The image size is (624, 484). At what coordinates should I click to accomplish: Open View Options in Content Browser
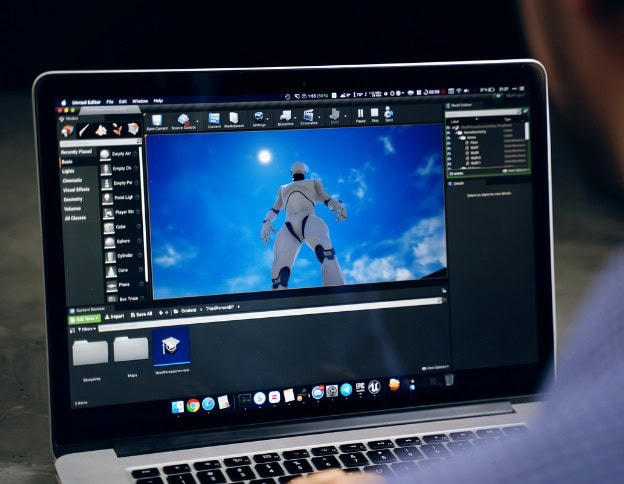[x=435, y=368]
